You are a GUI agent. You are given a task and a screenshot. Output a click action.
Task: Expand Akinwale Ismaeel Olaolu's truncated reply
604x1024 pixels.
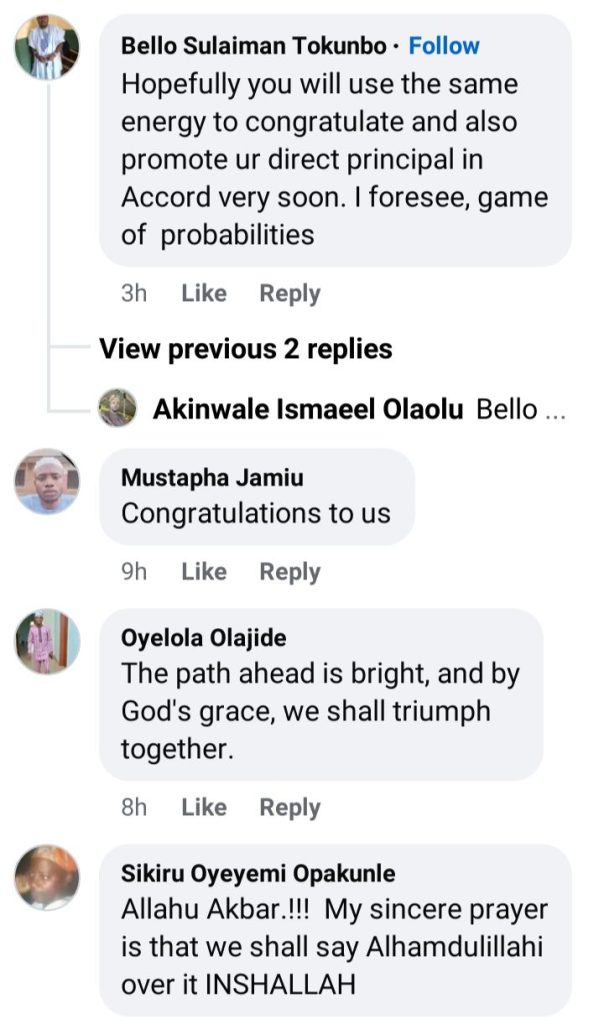pos(519,410)
